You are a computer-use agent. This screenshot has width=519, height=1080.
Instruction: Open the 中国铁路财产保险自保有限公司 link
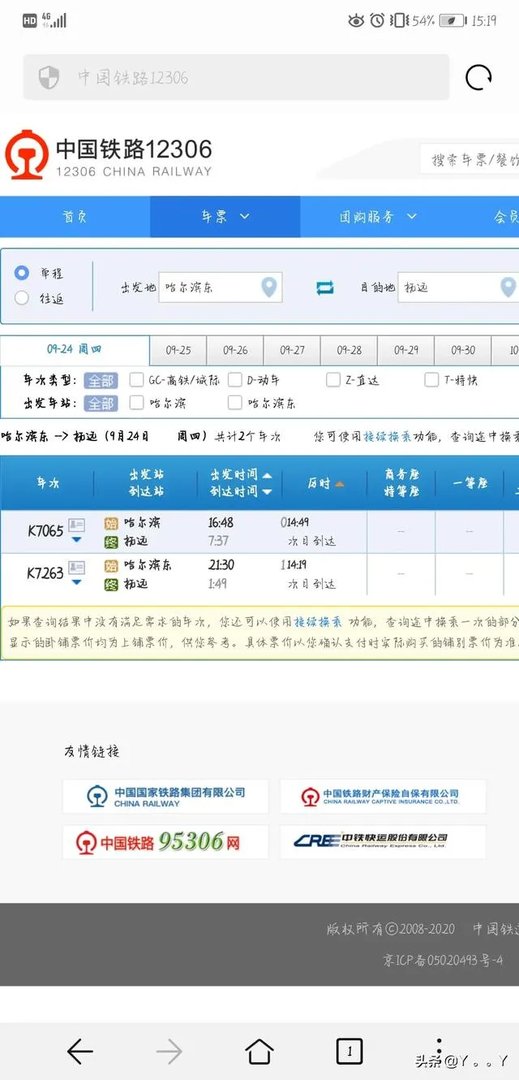click(383, 796)
